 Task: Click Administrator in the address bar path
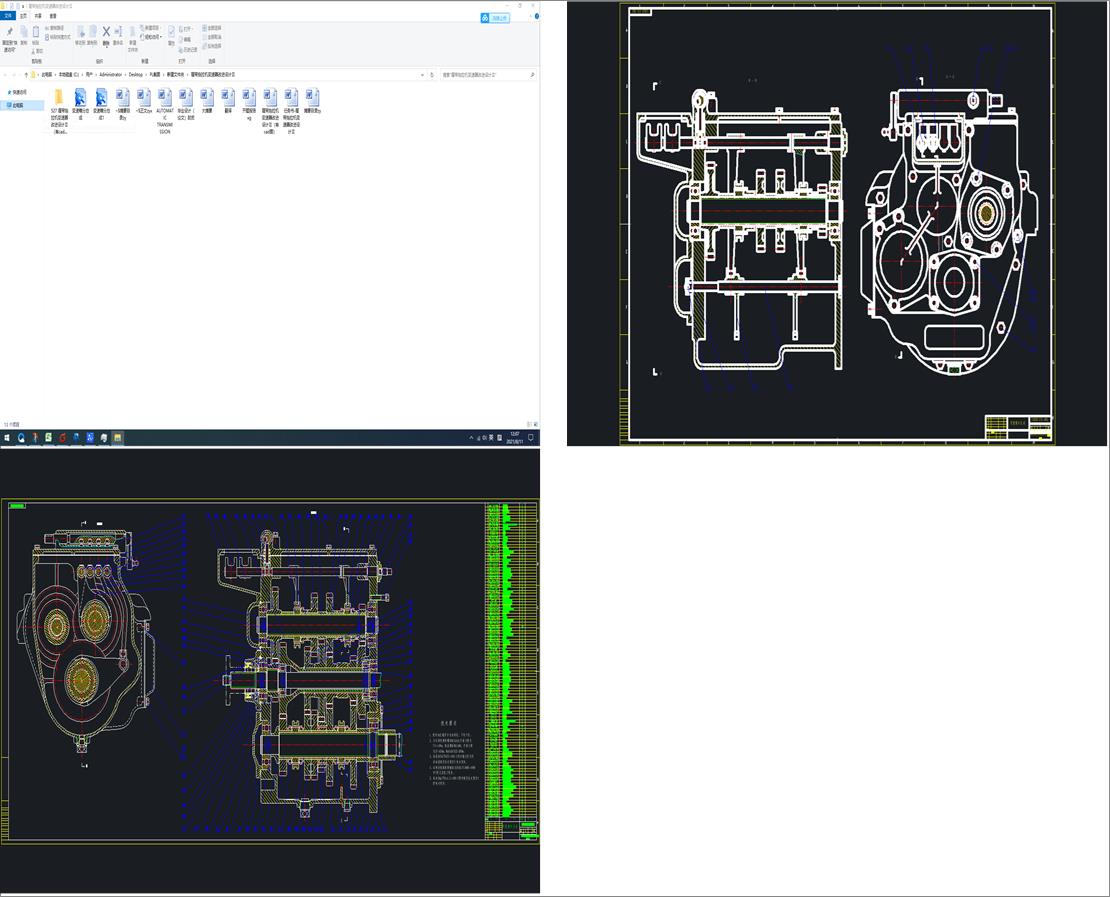tap(110, 74)
